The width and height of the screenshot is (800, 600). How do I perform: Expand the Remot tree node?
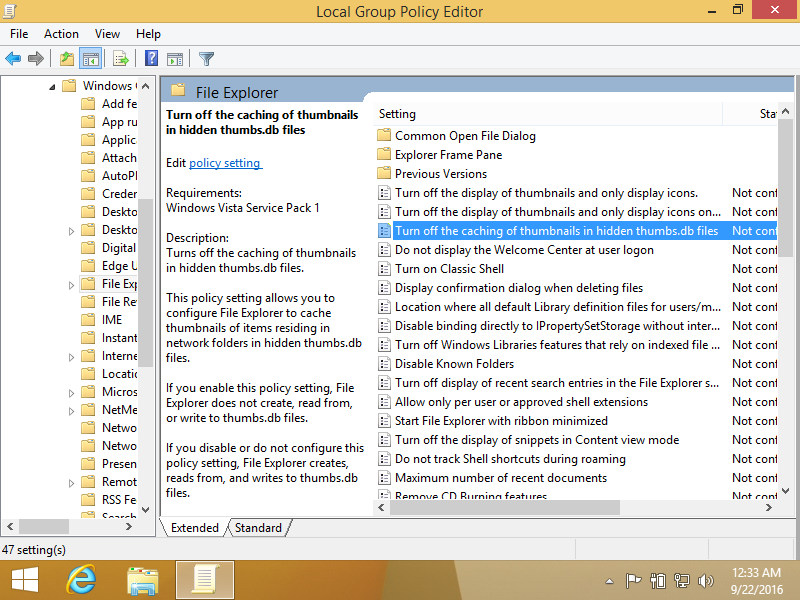71,483
